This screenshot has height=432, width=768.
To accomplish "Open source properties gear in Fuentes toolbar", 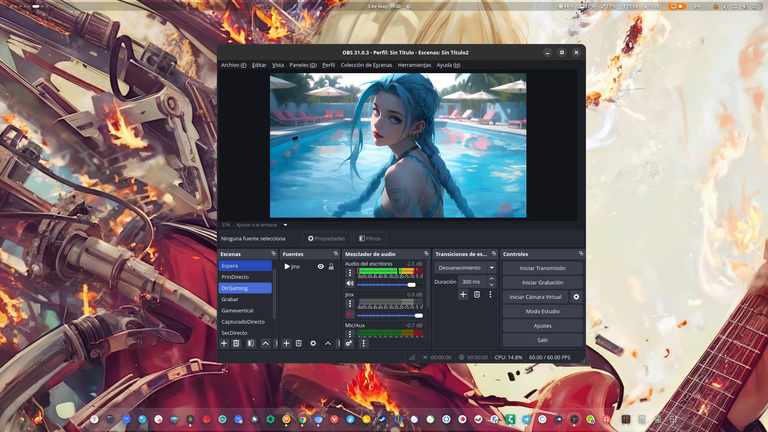I will (313, 343).
